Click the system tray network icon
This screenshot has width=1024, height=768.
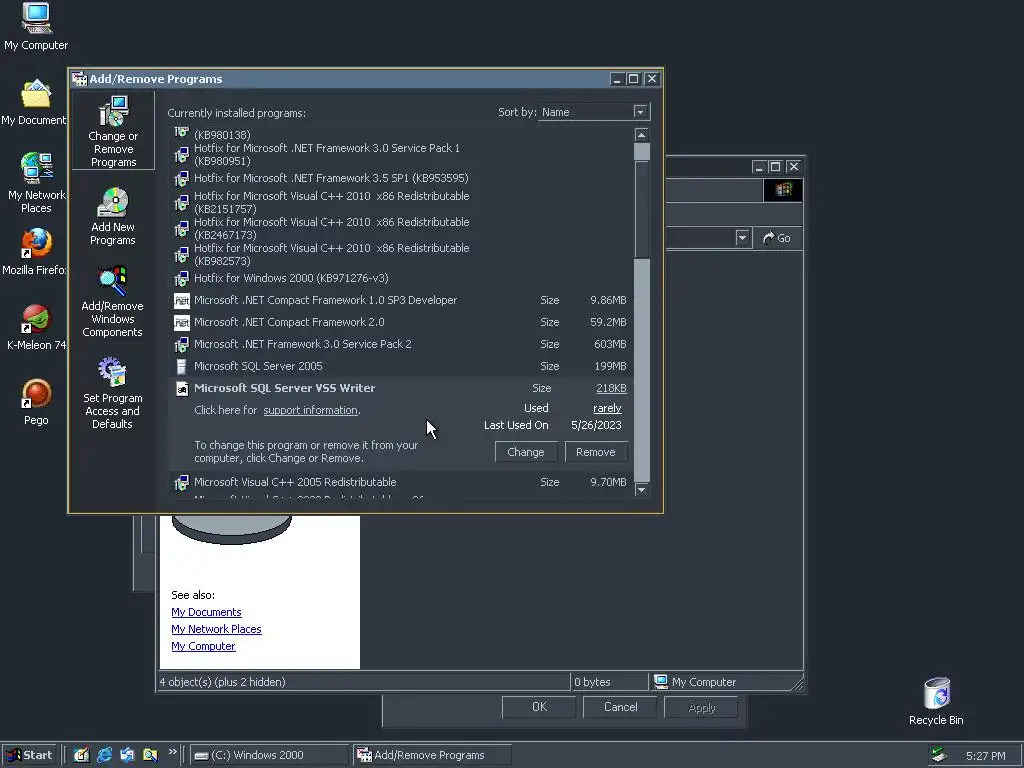939,755
